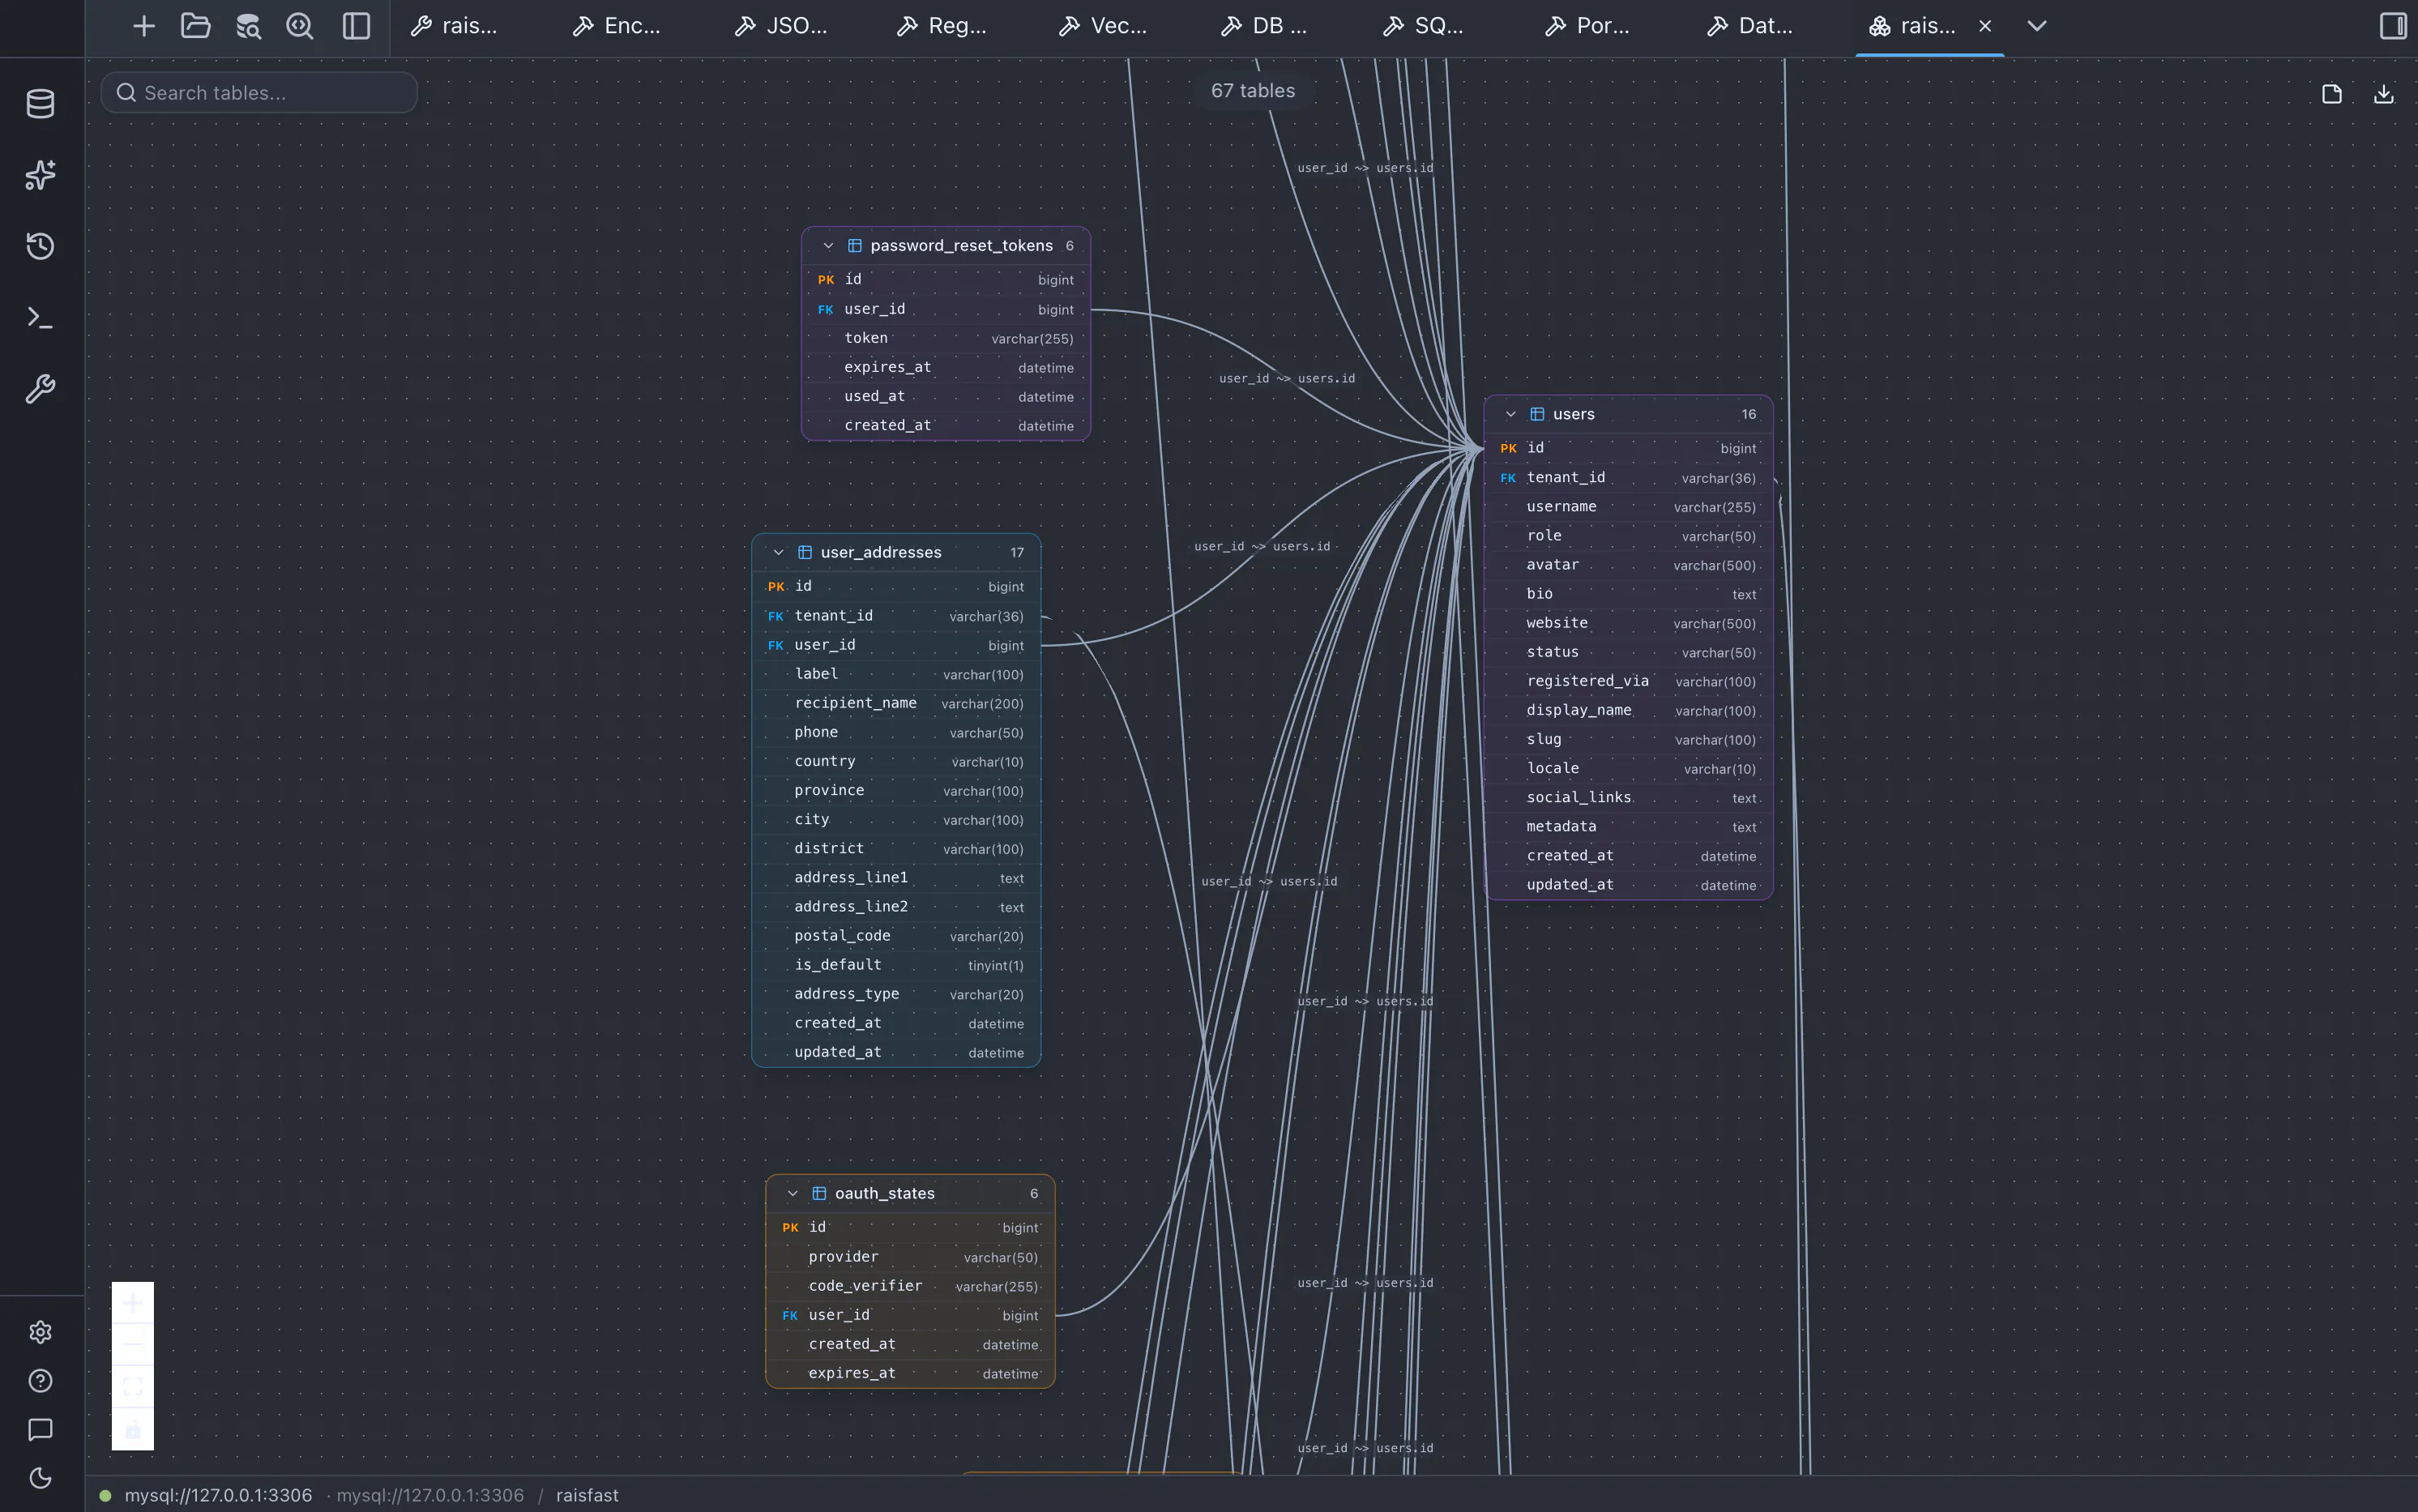The height and width of the screenshot is (1512, 2418).
Task: Open the database search icon in toolbar
Action: [248, 26]
